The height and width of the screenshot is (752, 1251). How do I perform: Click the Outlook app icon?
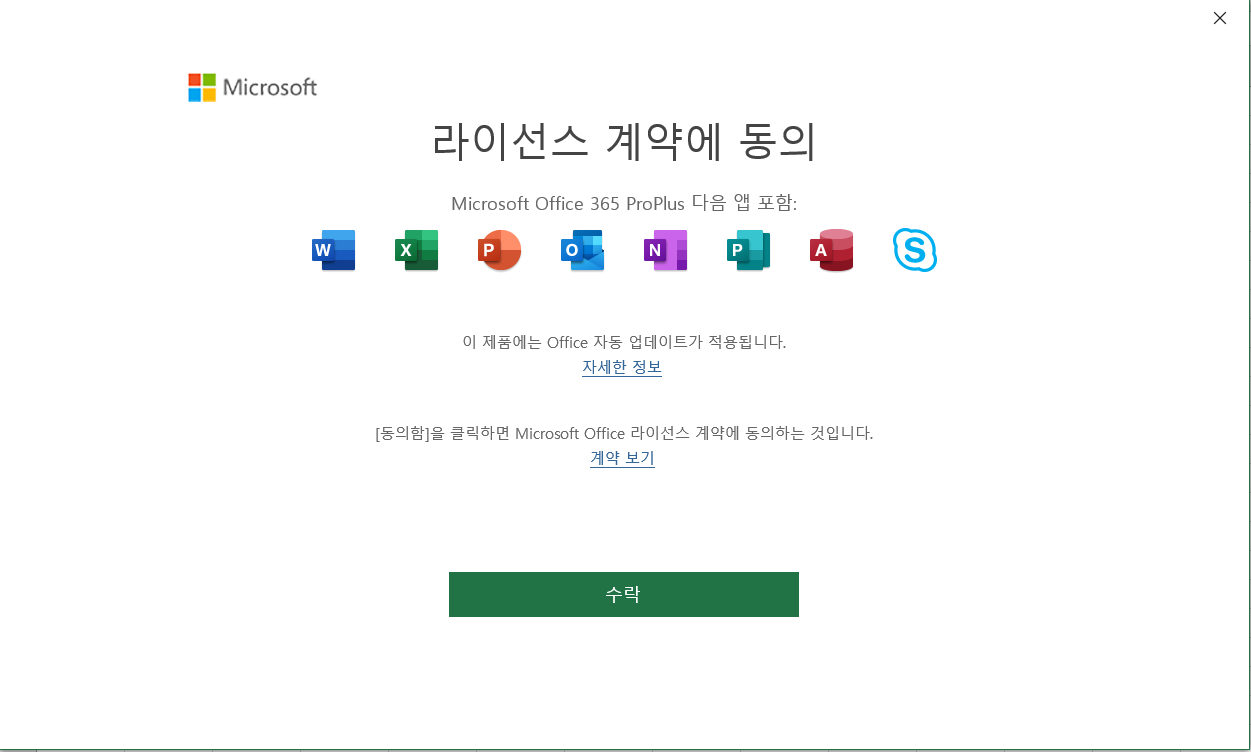(x=582, y=250)
